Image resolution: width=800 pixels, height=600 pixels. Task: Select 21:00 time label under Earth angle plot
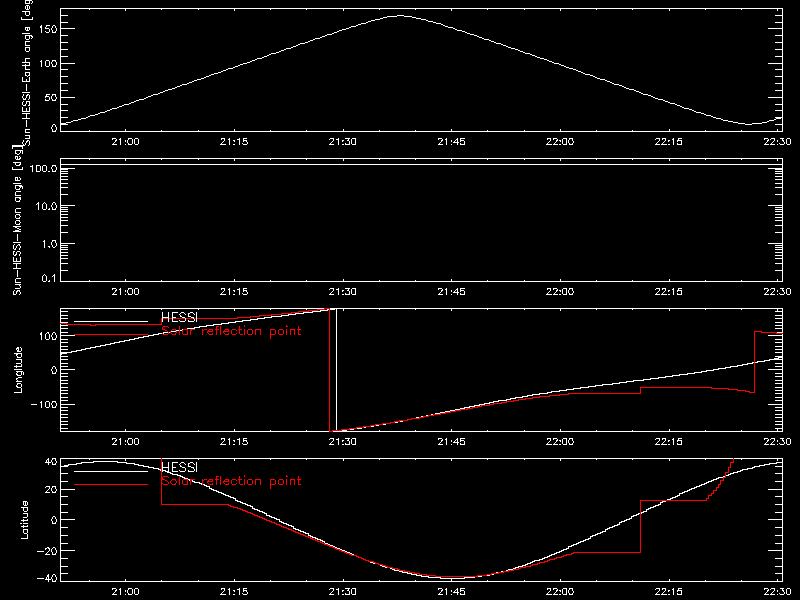(125, 141)
